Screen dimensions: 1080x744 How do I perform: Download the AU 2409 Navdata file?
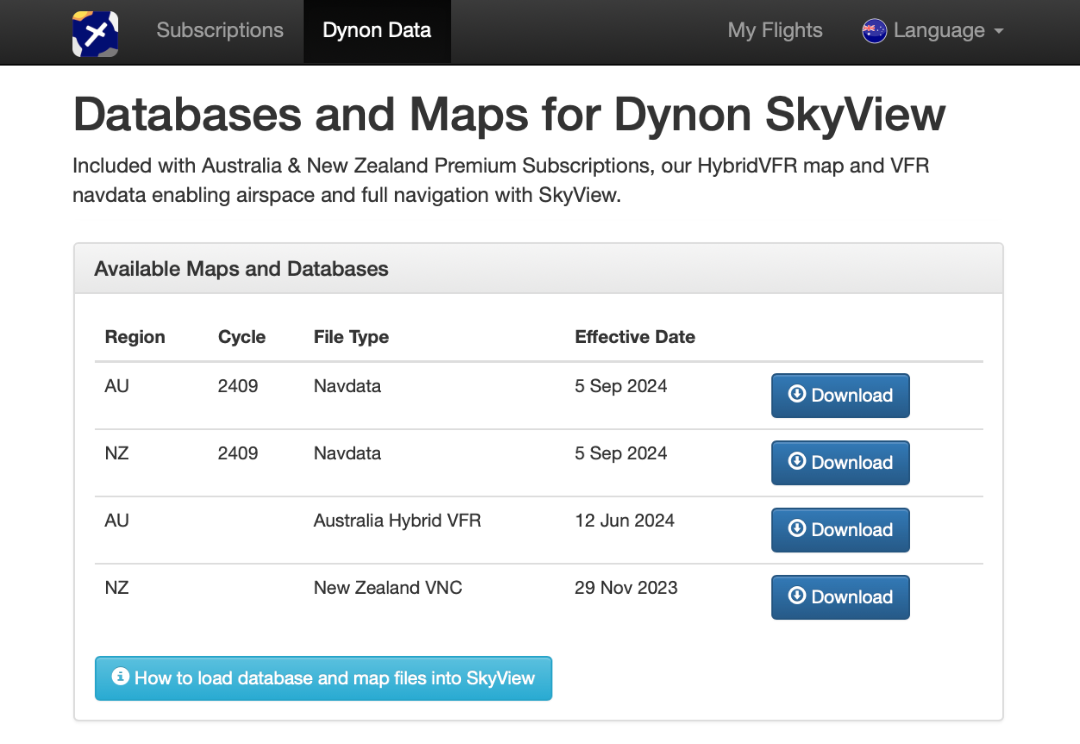840,395
